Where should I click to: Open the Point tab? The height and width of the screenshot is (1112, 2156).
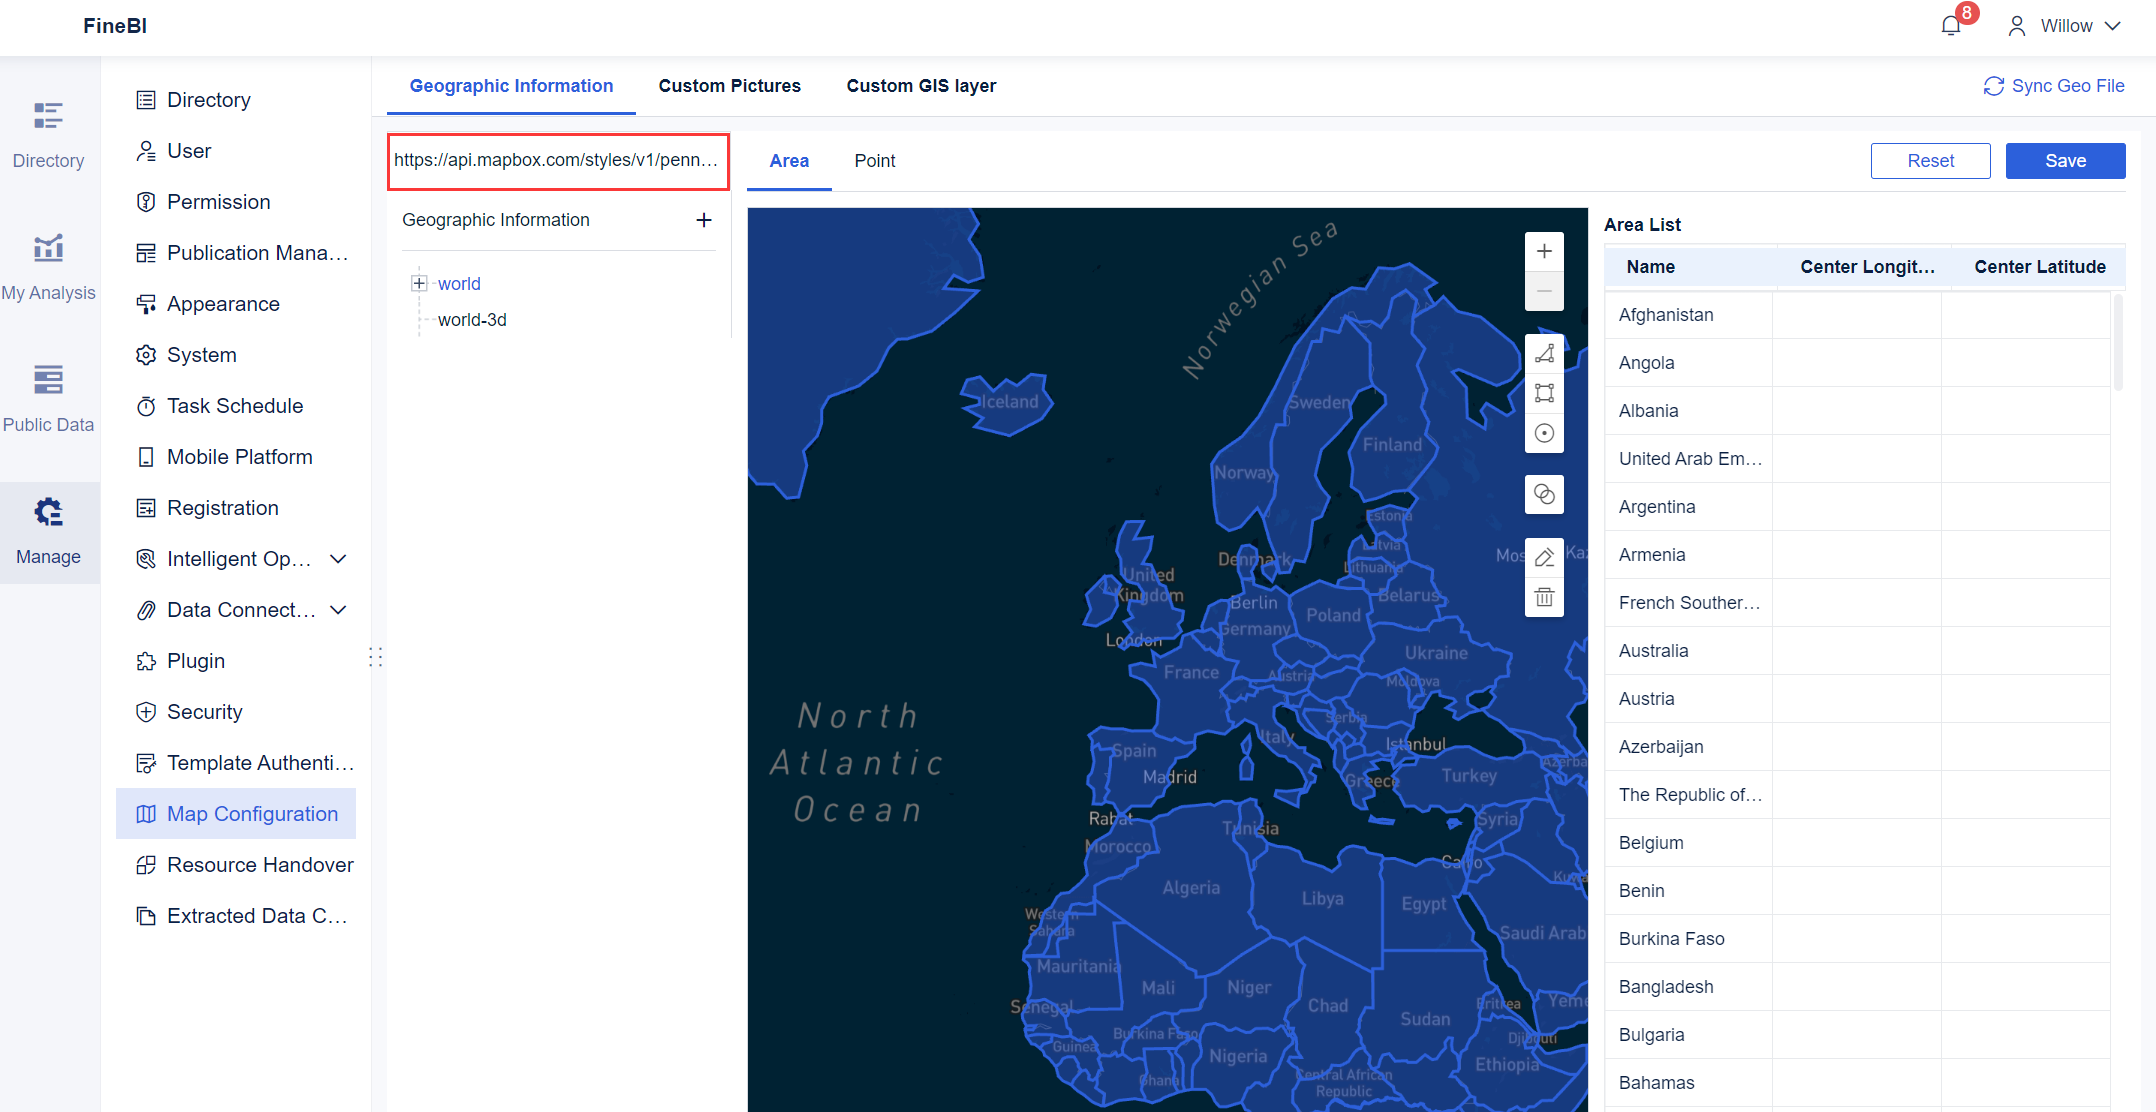(874, 160)
